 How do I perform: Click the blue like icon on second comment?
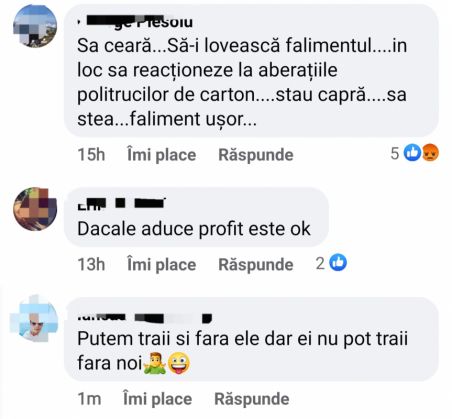point(338,262)
